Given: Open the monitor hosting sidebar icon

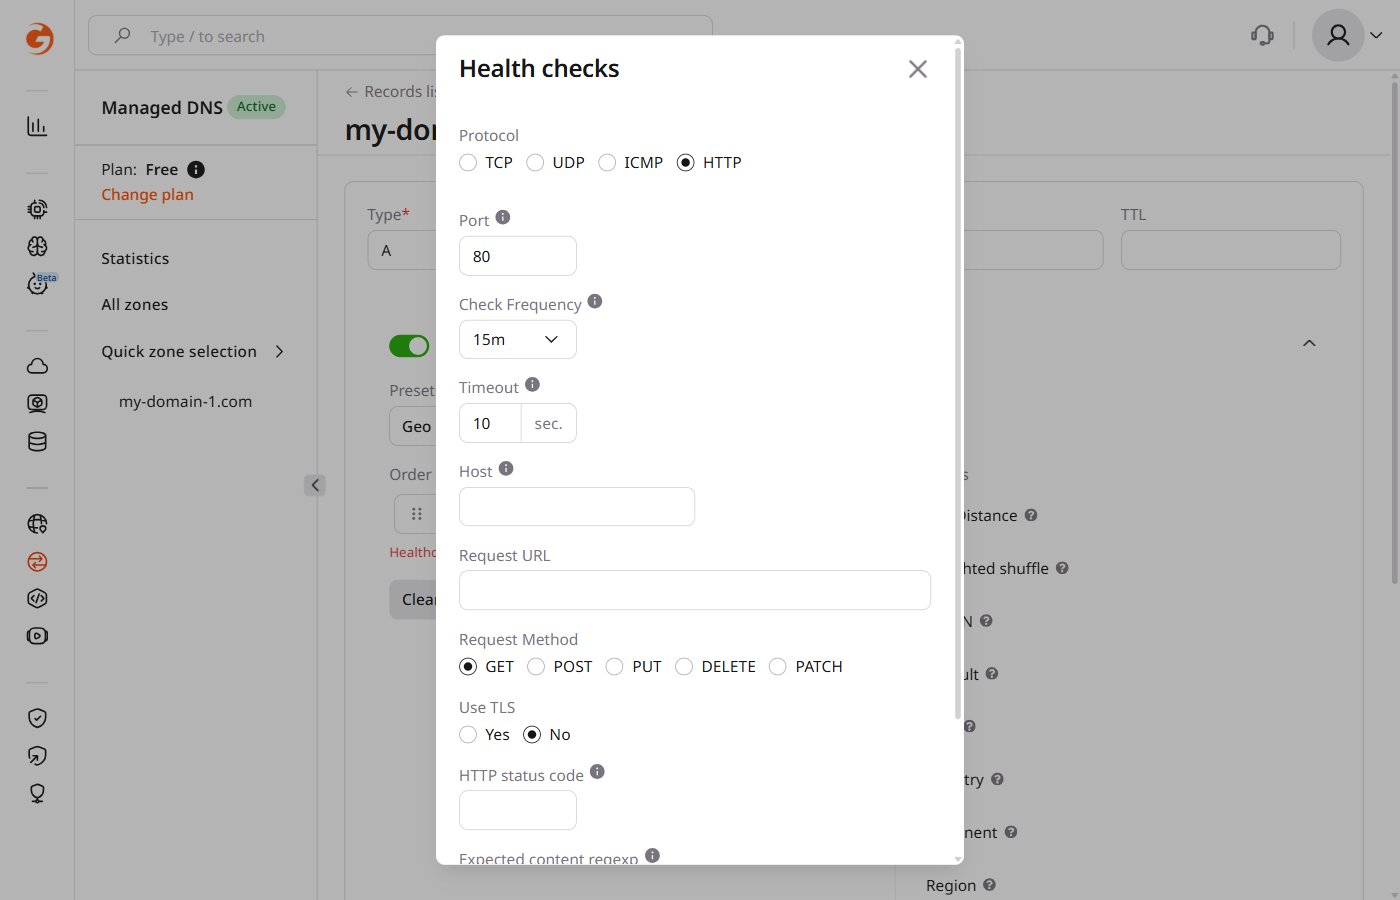Looking at the screenshot, I should click(37, 404).
